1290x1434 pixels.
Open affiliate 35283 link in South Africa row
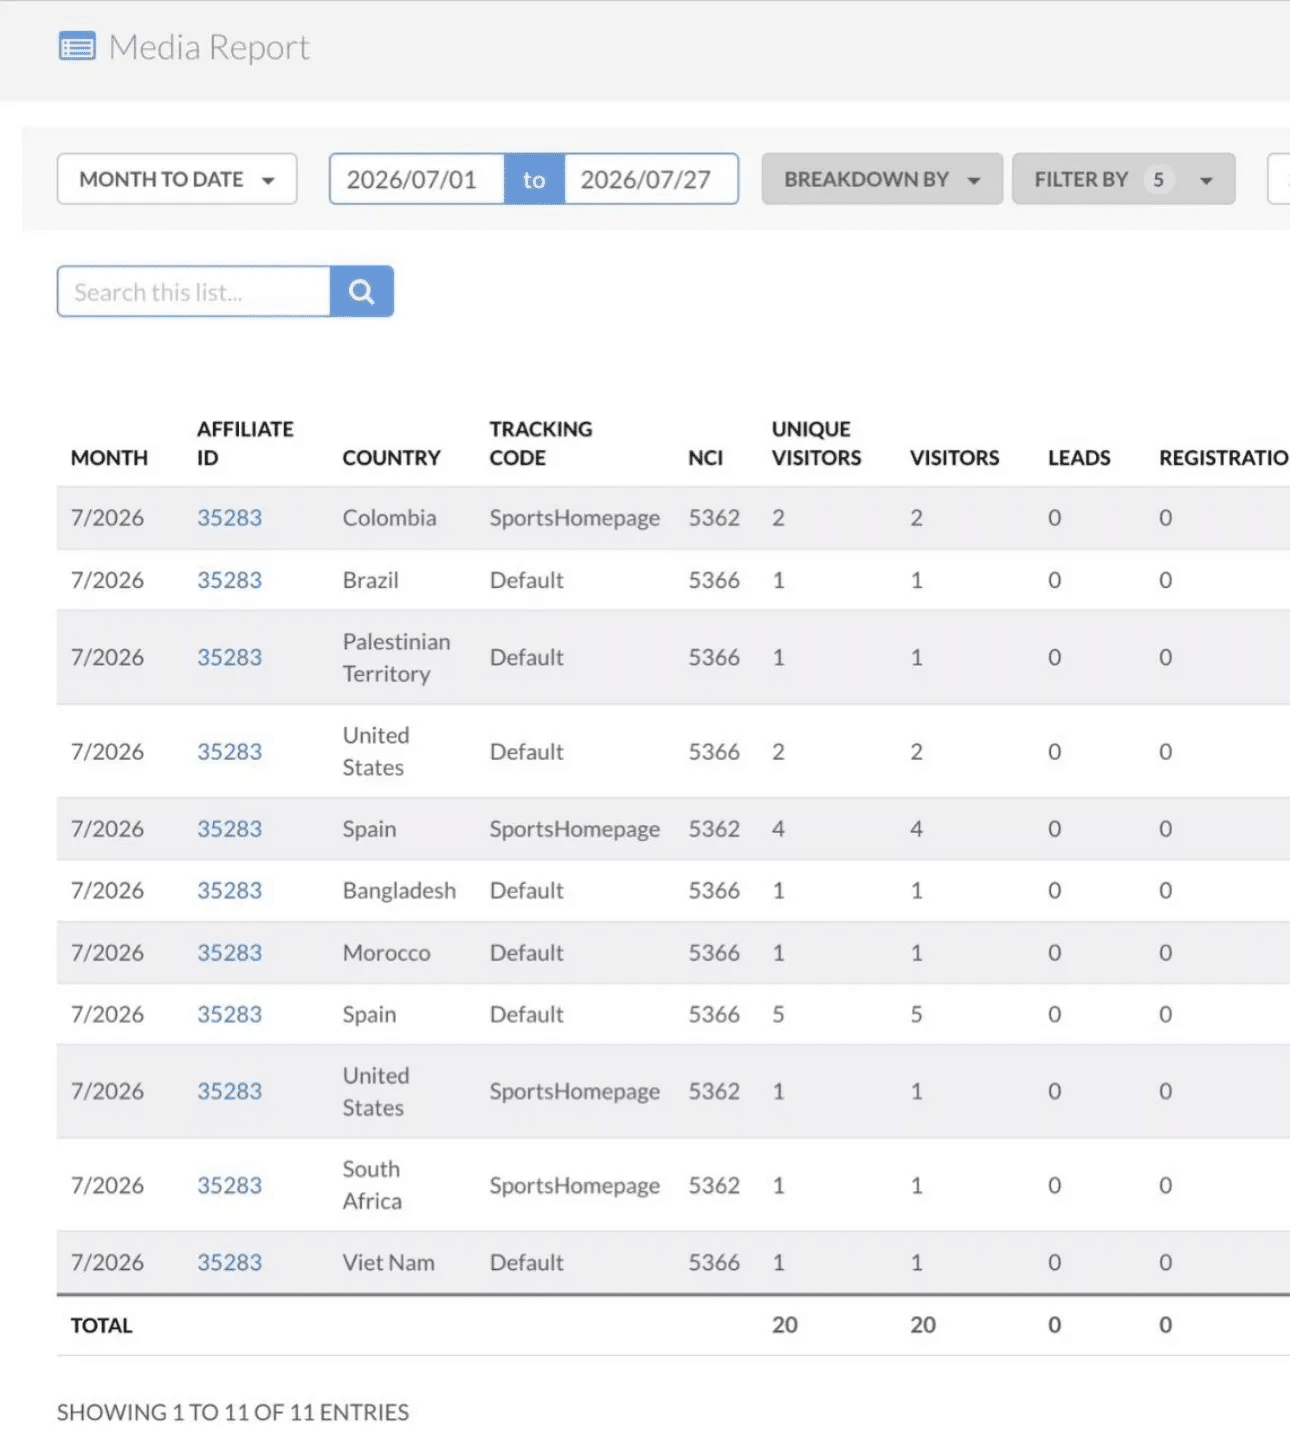229,1185
